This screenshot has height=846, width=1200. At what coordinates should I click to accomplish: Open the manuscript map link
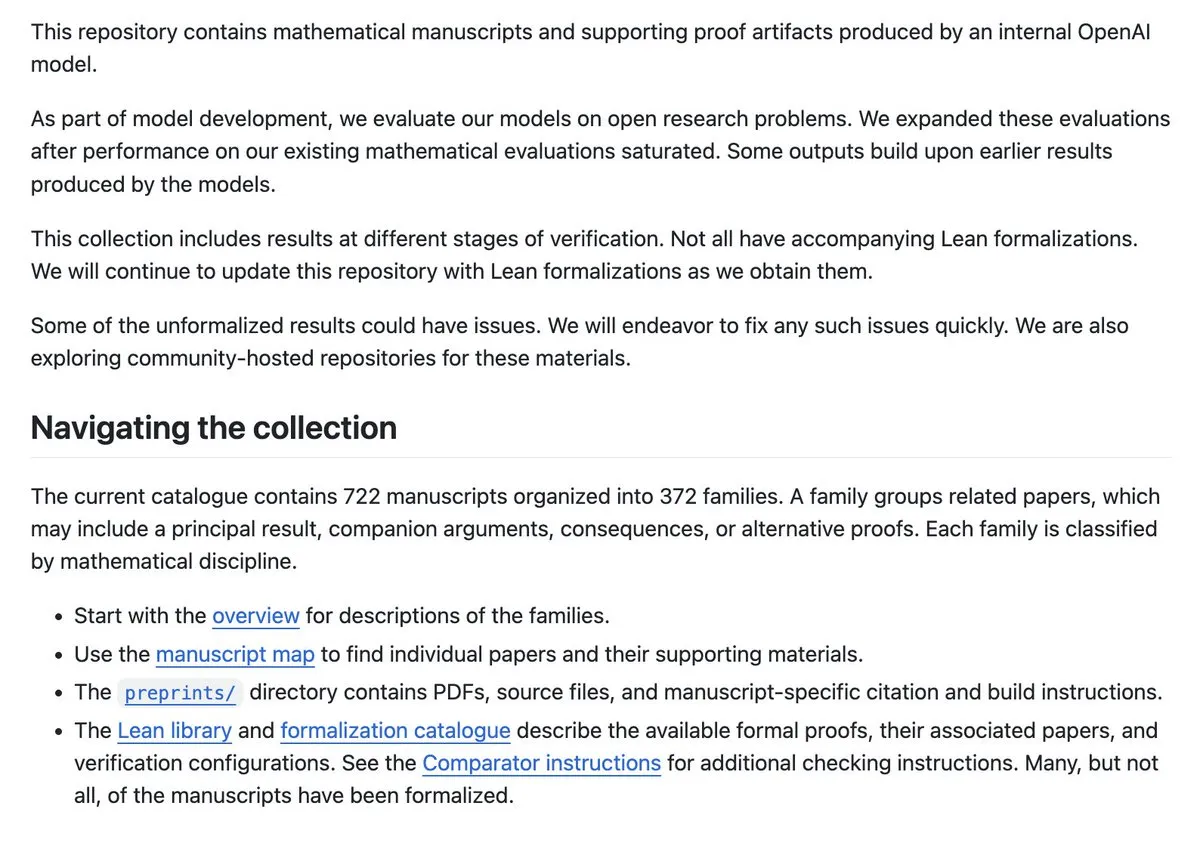coord(235,655)
